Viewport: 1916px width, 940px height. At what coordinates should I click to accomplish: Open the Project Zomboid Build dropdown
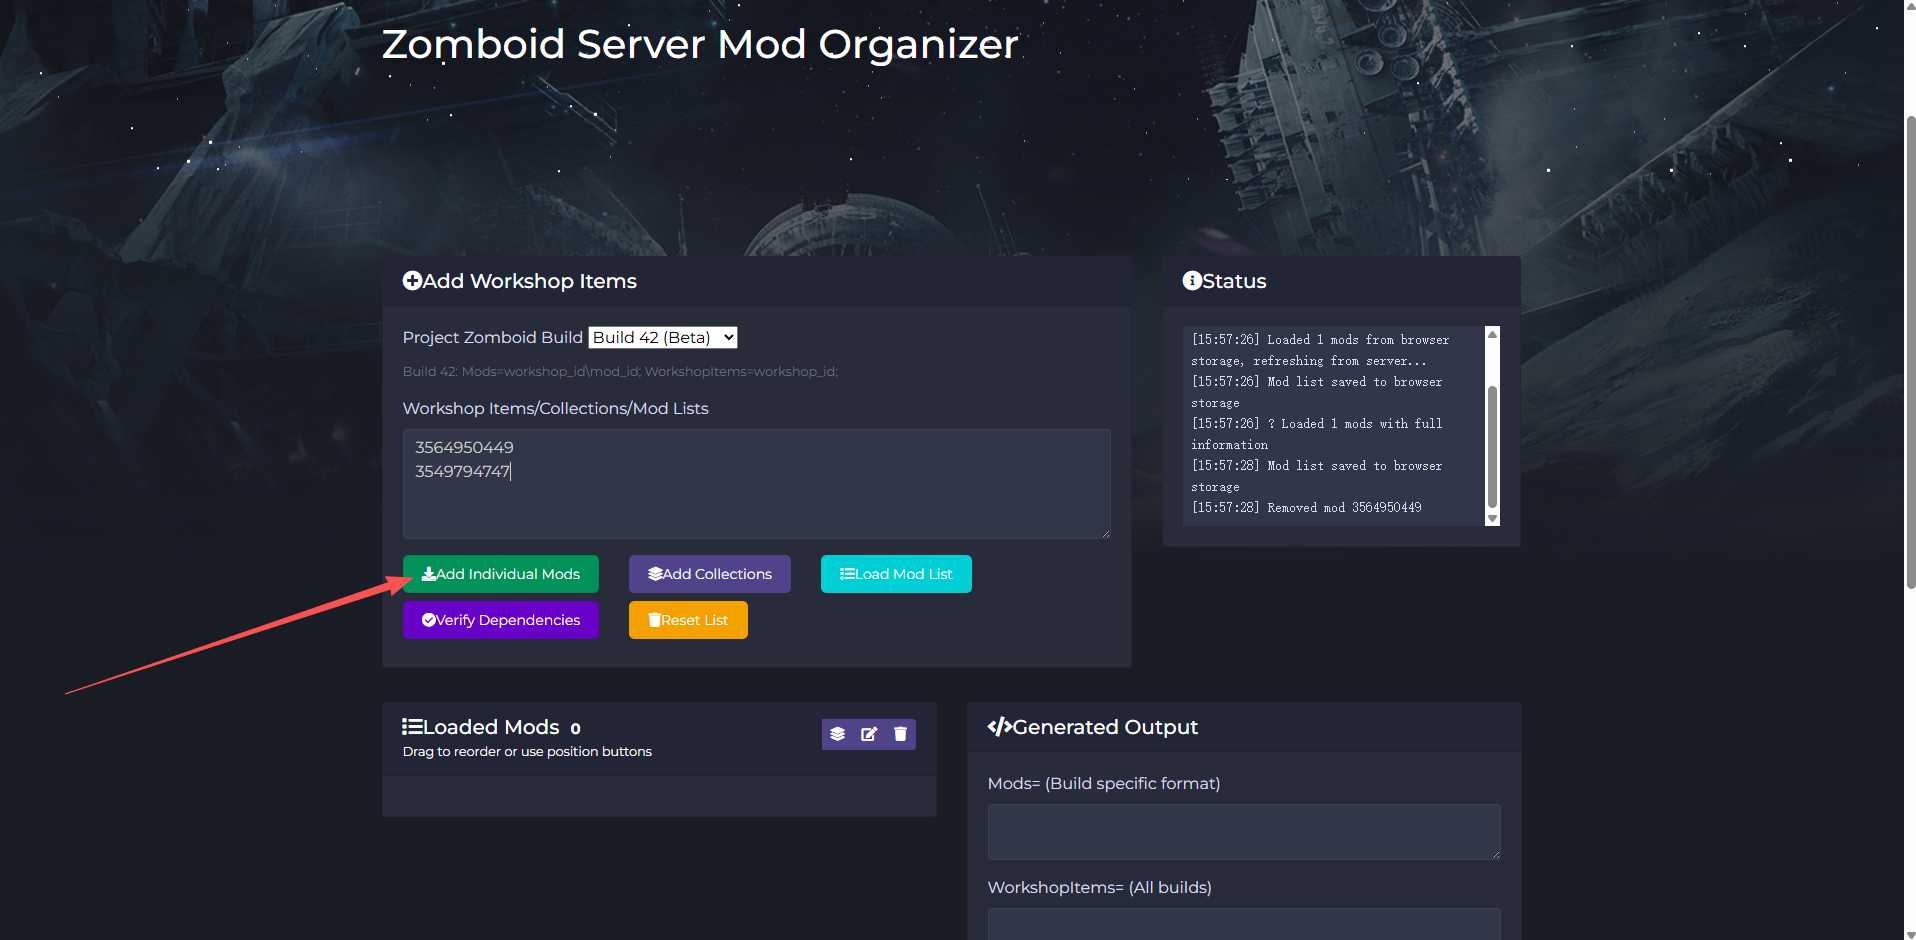click(663, 338)
